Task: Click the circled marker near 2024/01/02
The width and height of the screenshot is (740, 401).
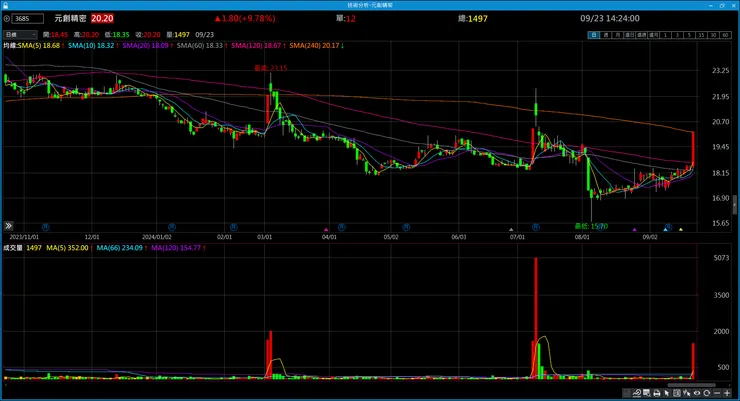Action: click(172, 227)
